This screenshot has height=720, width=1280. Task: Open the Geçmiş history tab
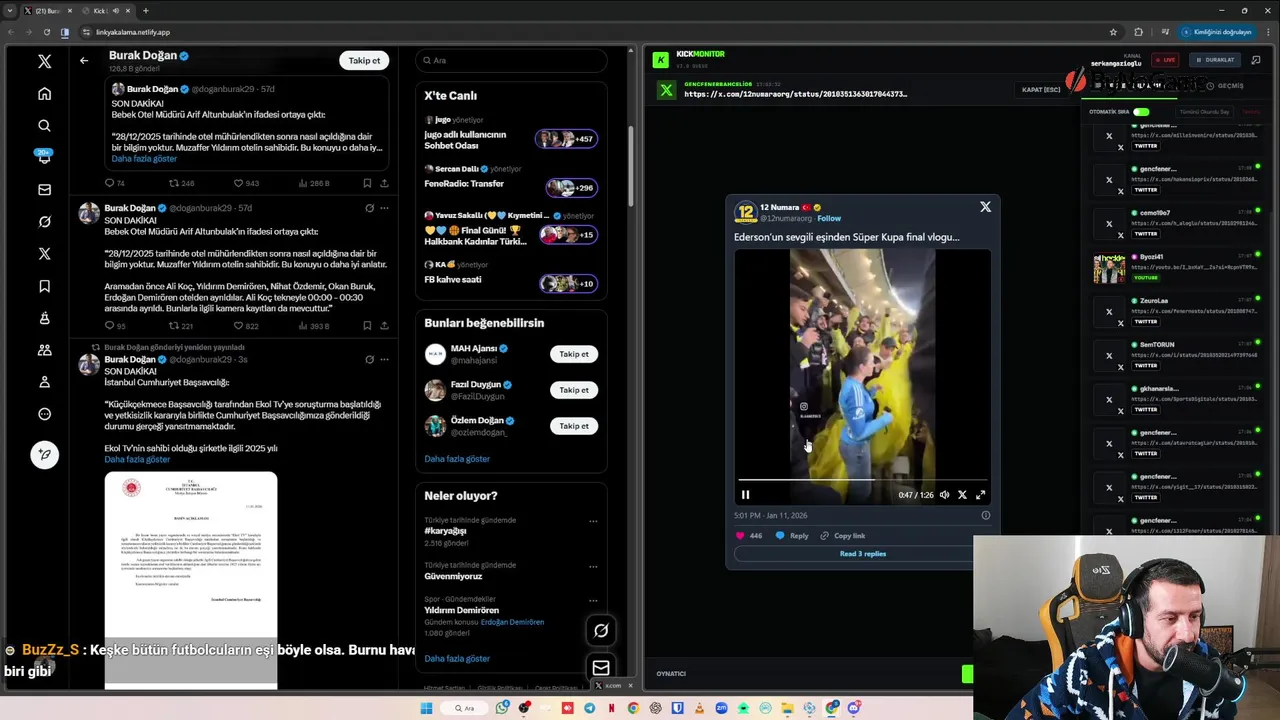click(1225, 86)
